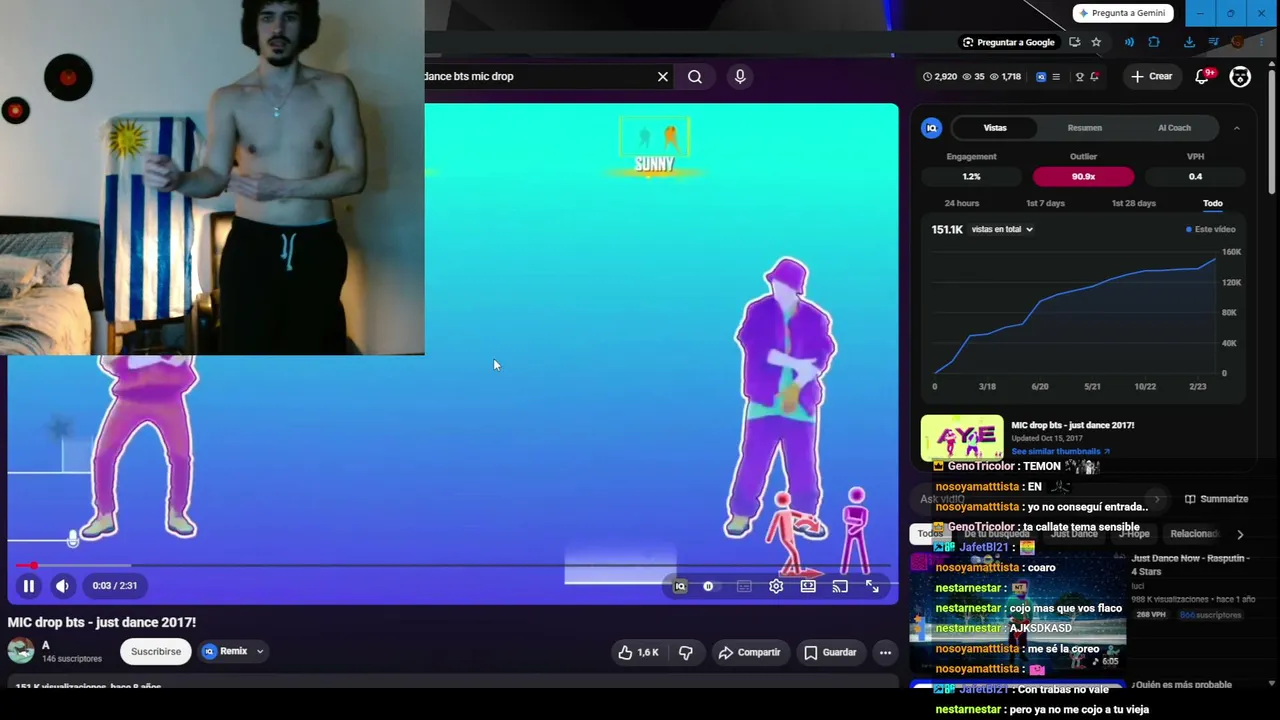This screenshot has width=1280, height=720.
Task: Click the video title 'MIC drop bts - just dance 2017!'
Action: point(102,622)
